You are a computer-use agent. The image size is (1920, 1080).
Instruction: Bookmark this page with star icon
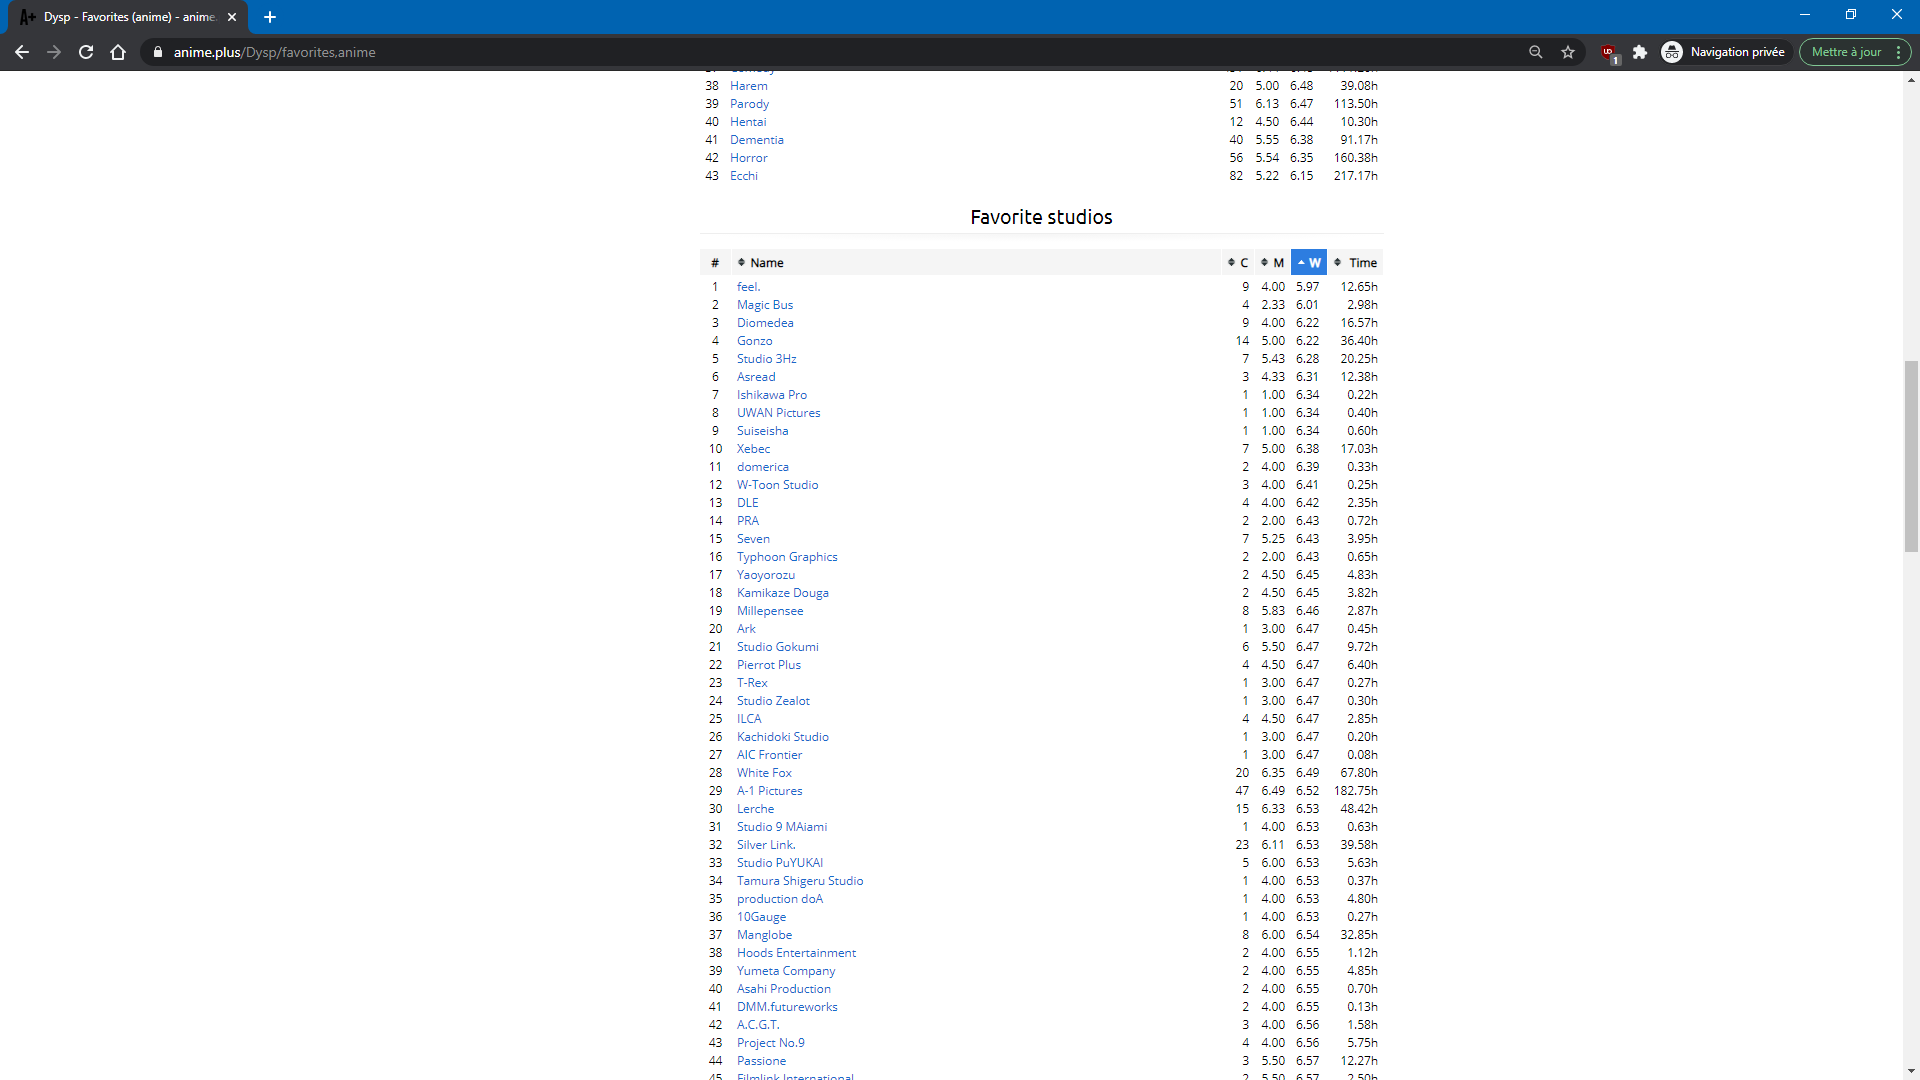1568,52
